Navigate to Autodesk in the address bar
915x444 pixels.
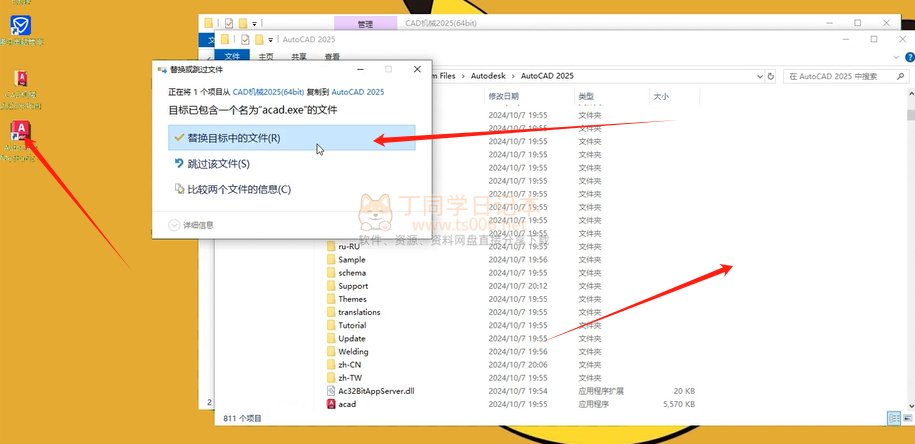pyautogui.click(x=488, y=76)
